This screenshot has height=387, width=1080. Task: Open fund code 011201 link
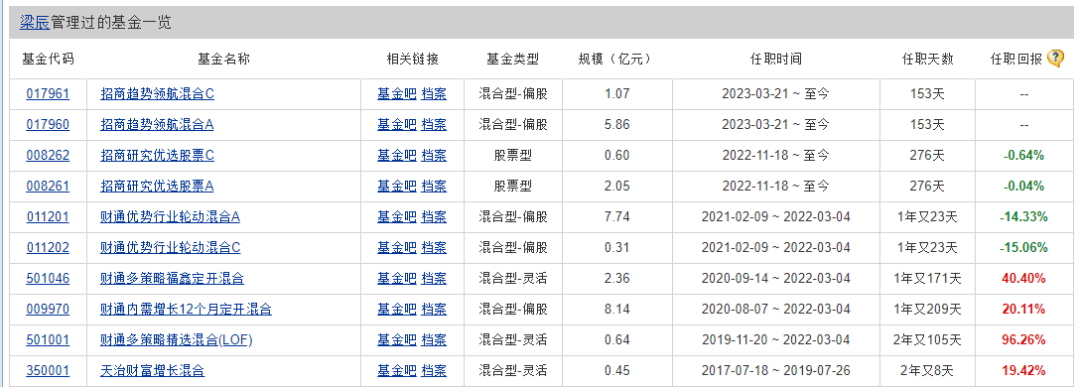48,217
